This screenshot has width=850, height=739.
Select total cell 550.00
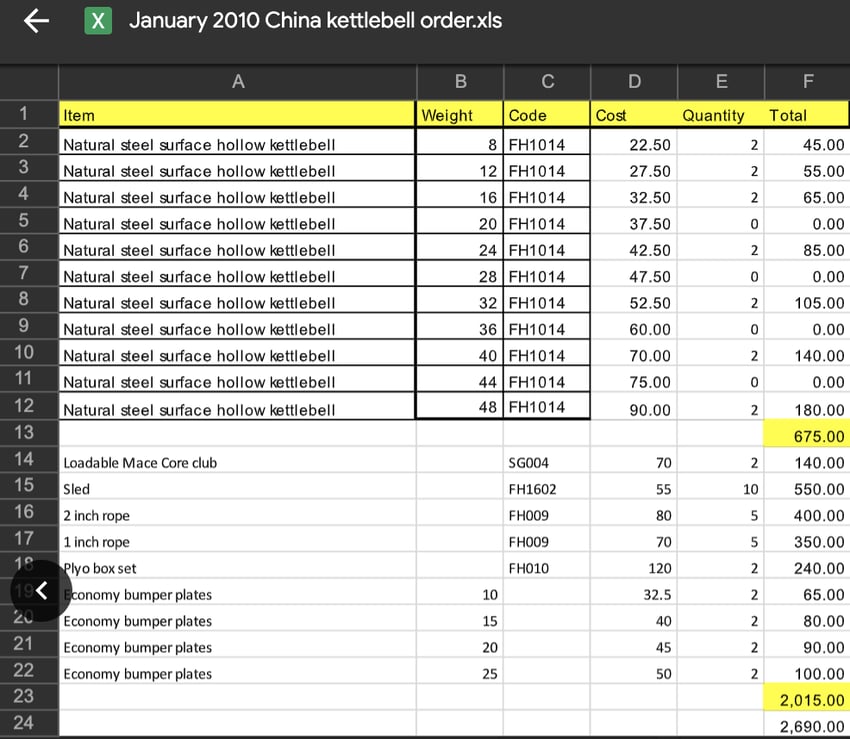(x=807, y=486)
